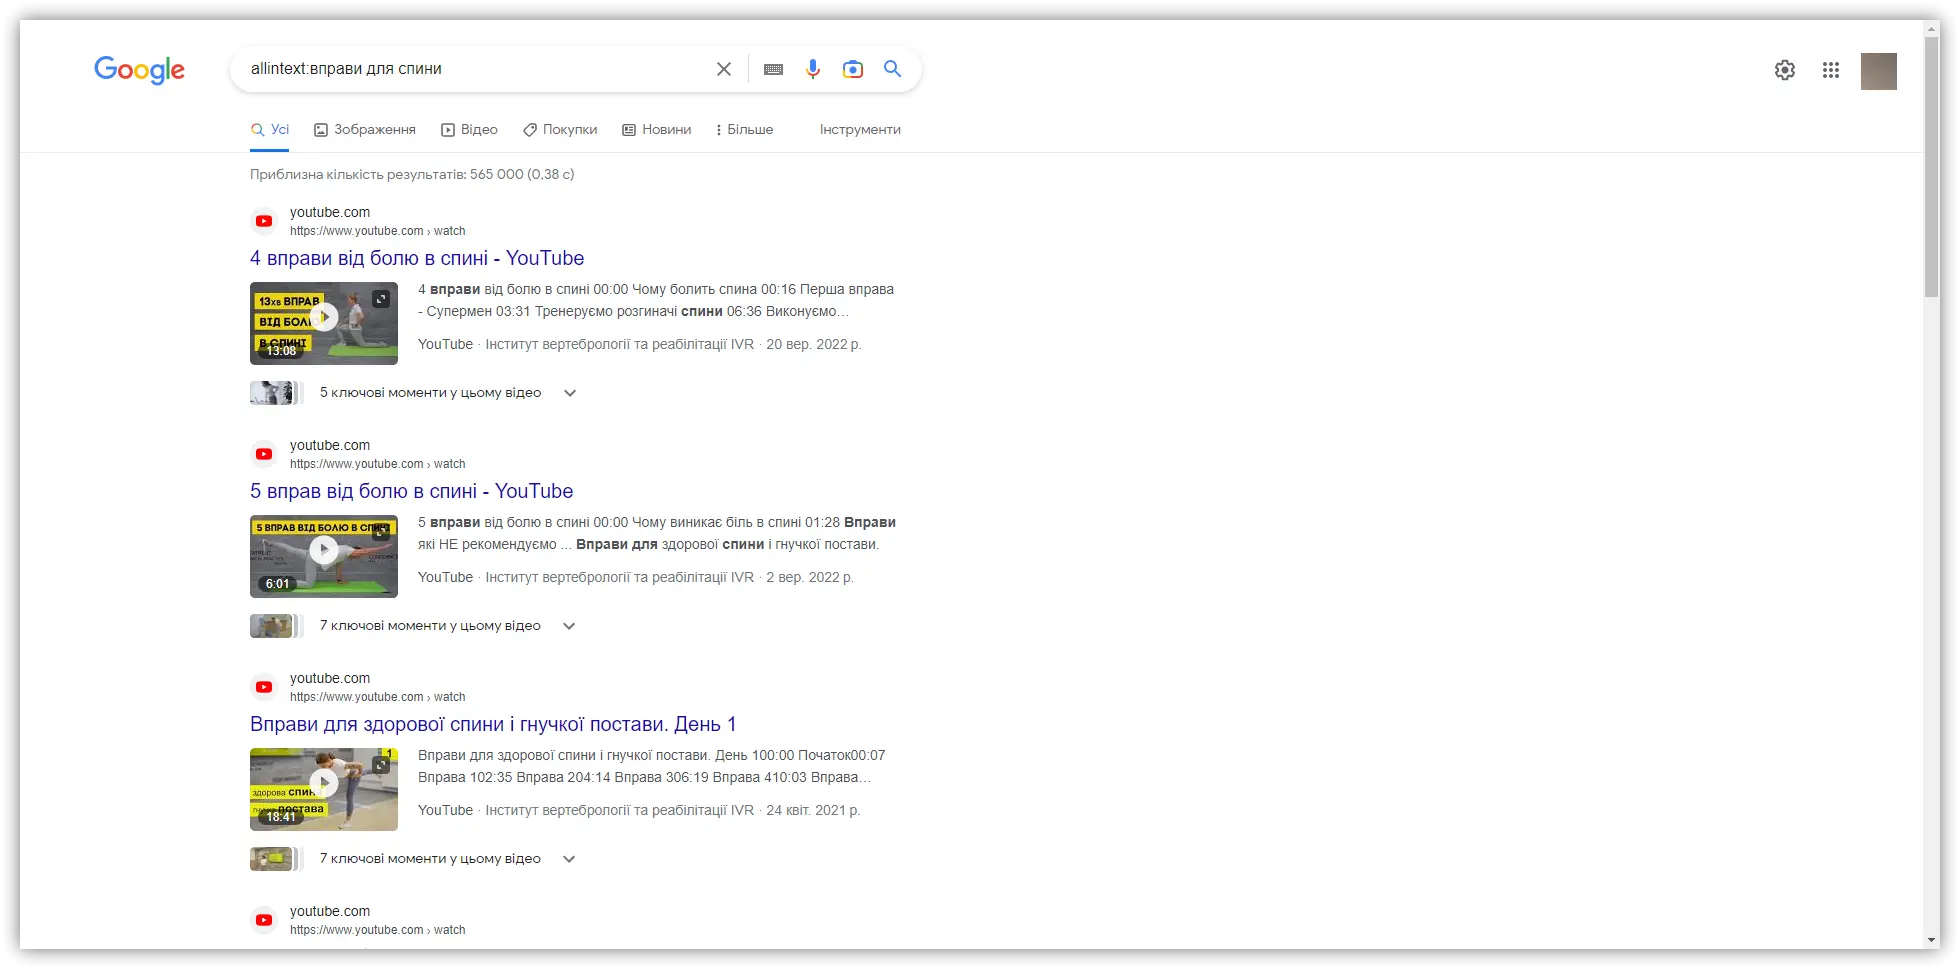
Task: Click the magnifying glass search button
Action: 893,69
